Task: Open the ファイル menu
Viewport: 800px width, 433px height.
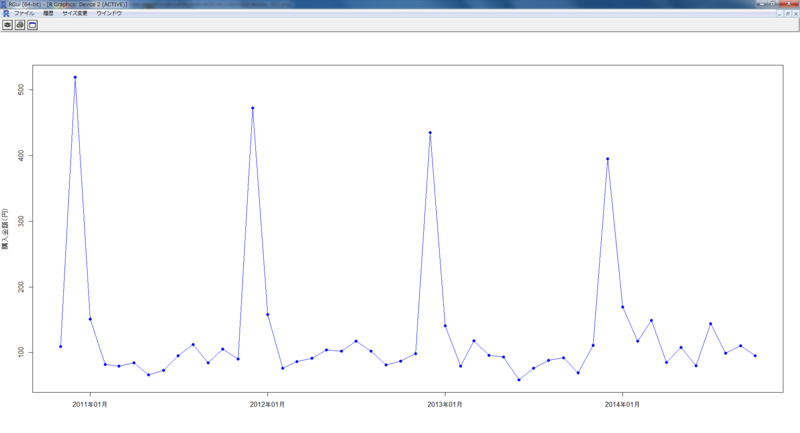Action: [24, 13]
